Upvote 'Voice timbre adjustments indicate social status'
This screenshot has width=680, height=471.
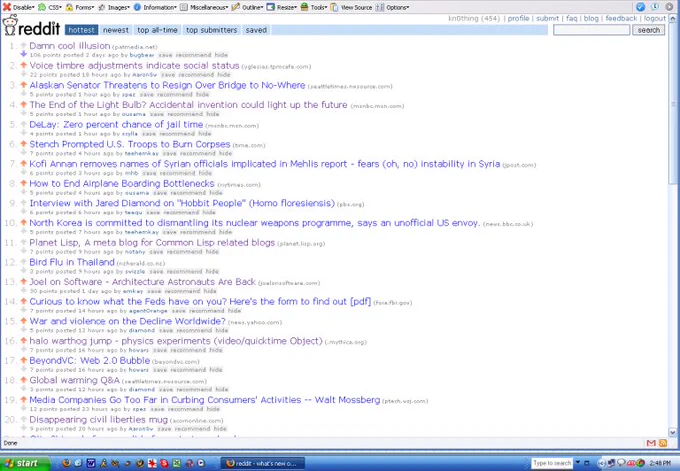click(23, 65)
